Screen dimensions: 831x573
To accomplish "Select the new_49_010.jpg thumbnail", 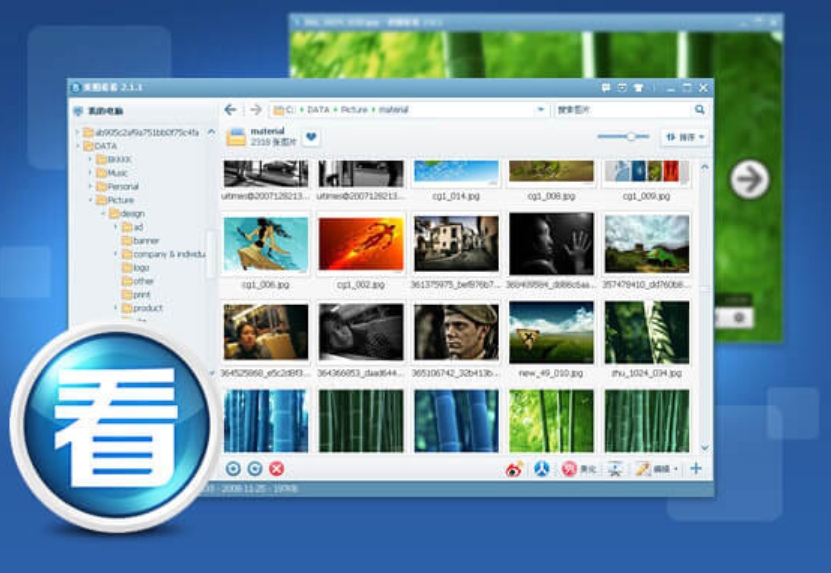I will pos(552,332).
